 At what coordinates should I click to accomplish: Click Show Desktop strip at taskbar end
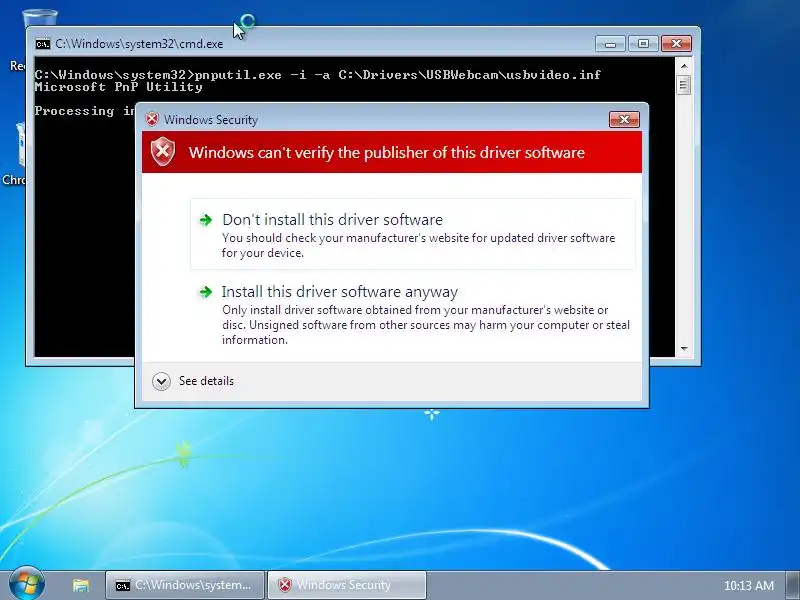coord(794,585)
